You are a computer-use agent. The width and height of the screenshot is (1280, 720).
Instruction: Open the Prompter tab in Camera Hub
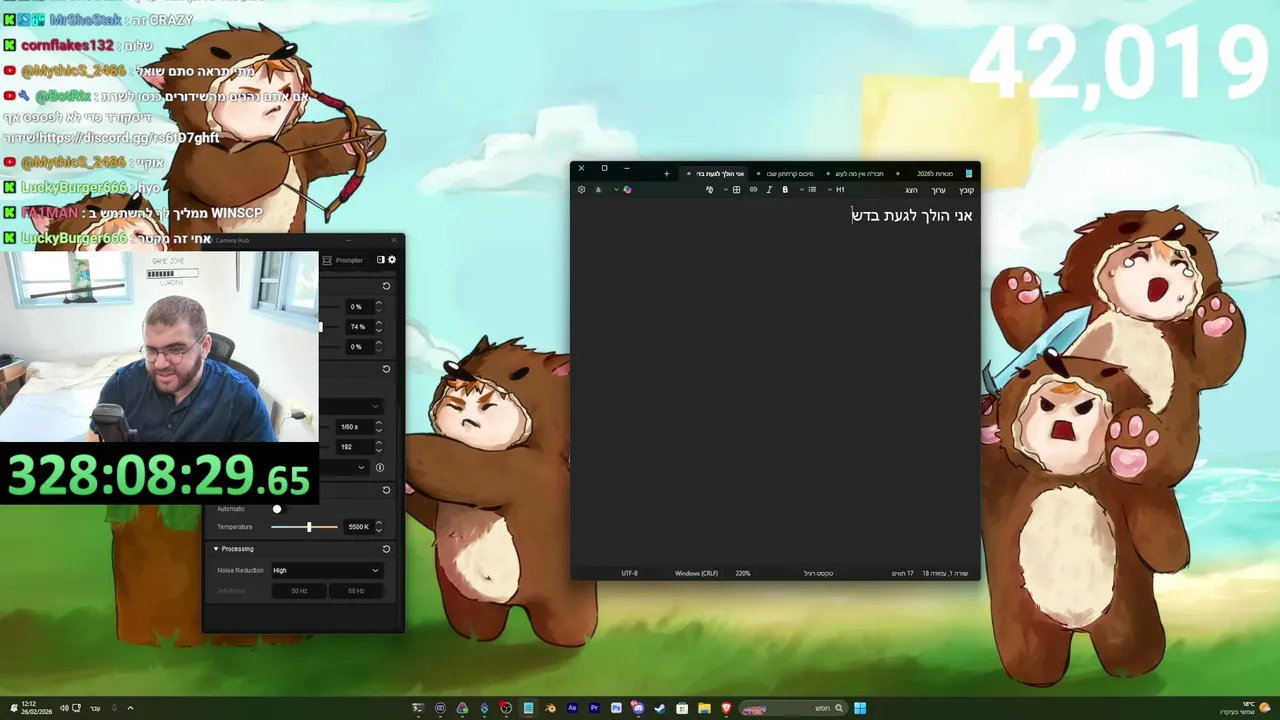pyautogui.click(x=343, y=260)
